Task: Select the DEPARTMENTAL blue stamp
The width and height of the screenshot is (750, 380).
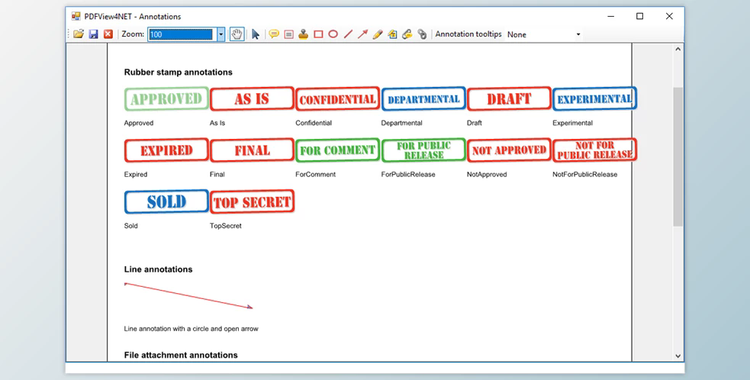Action: point(423,99)
